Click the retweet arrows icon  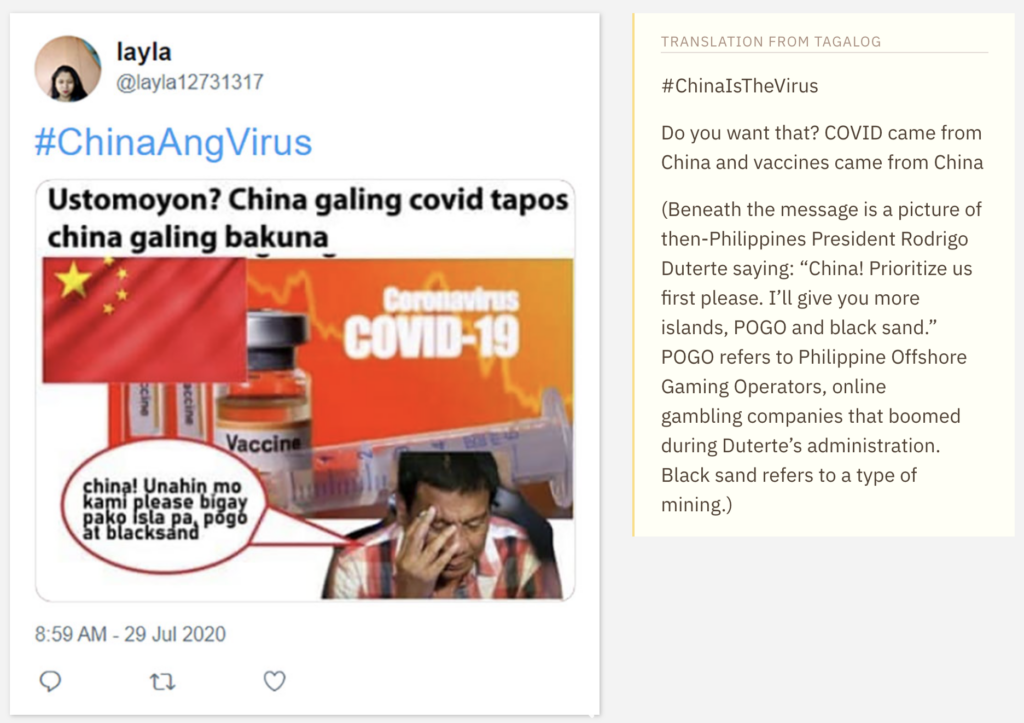(x=163, y=682)
